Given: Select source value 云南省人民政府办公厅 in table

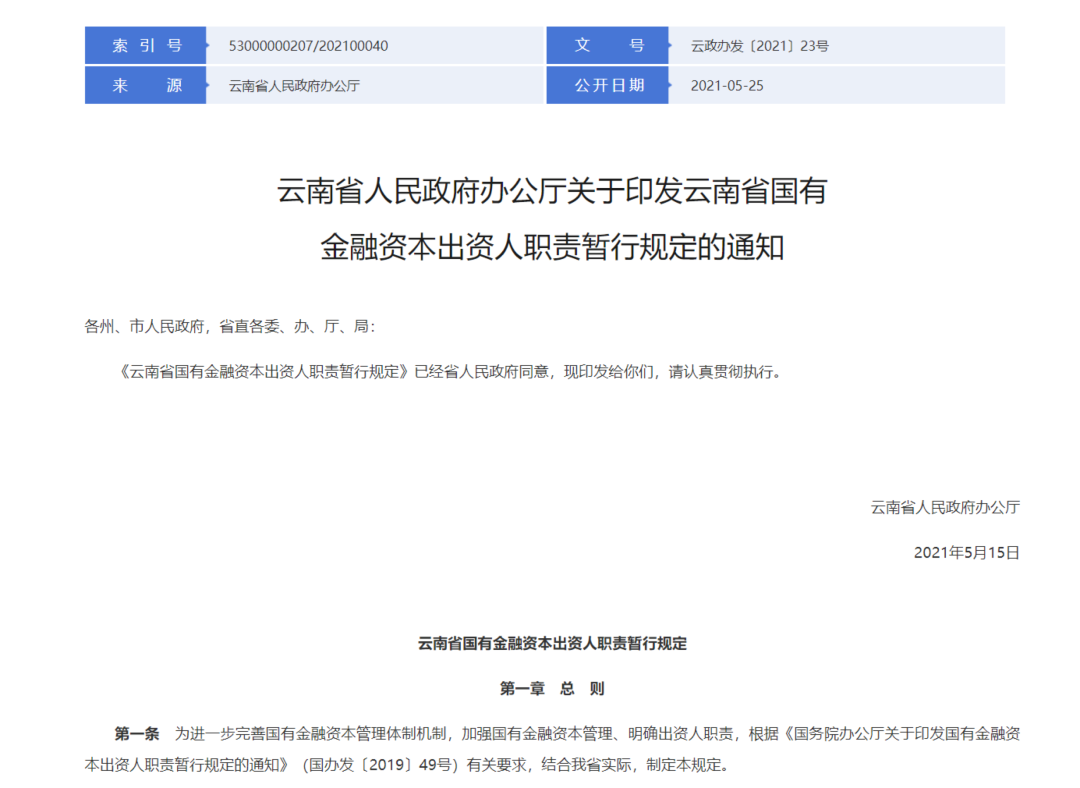Looking at the screenshot, I should [294, 86].
